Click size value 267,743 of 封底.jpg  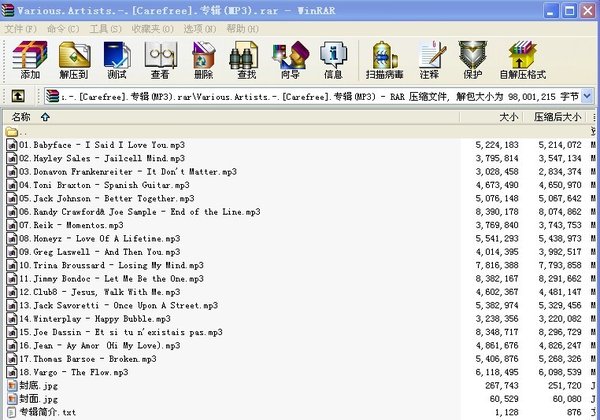502,386
